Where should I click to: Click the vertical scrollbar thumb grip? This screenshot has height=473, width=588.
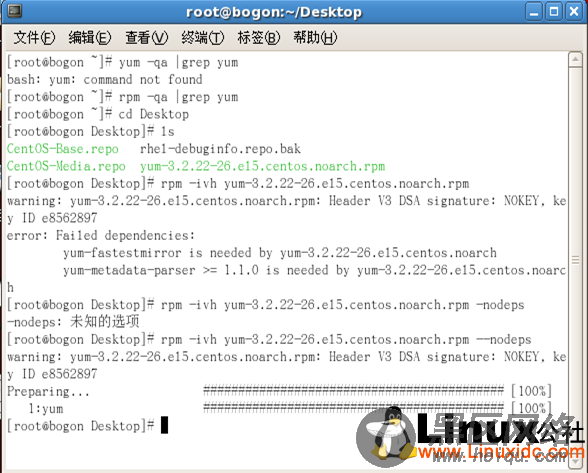coord(575,260)
